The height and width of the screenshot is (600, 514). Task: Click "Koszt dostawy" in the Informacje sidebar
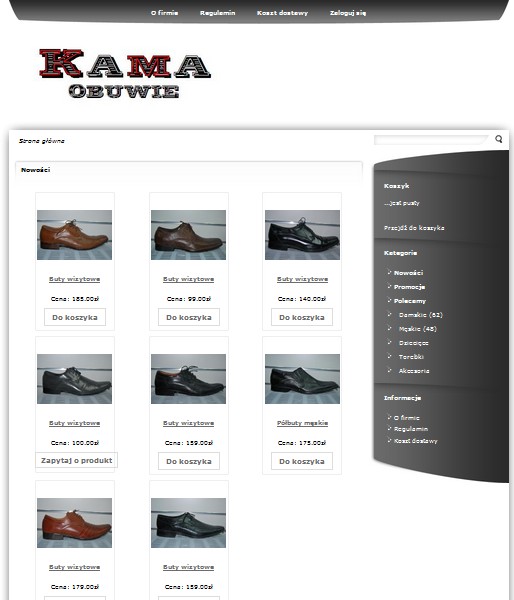(416, 441)
